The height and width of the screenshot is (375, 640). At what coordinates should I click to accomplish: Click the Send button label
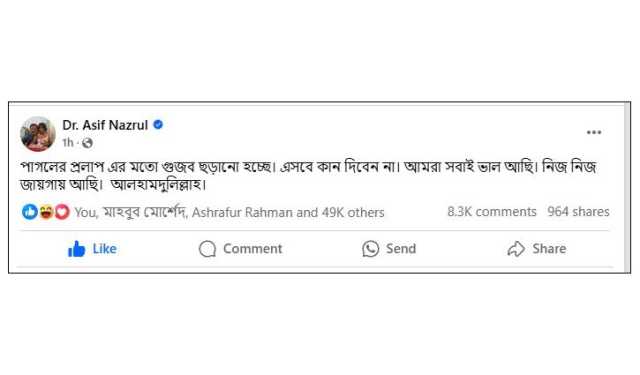[x=401, y=249]
